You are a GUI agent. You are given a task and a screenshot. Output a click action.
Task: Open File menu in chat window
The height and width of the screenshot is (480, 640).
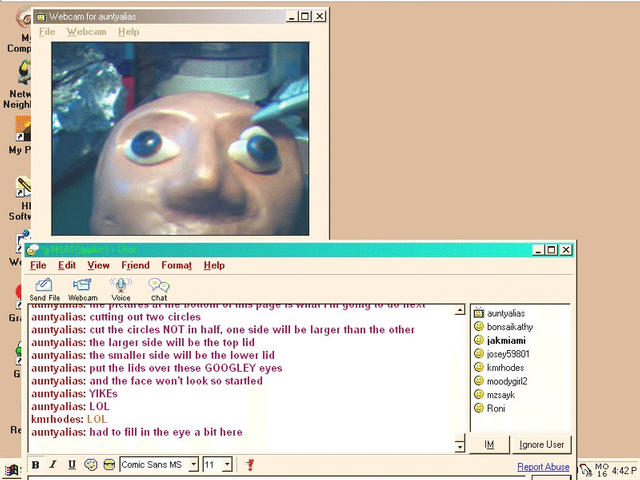(38, 265)
